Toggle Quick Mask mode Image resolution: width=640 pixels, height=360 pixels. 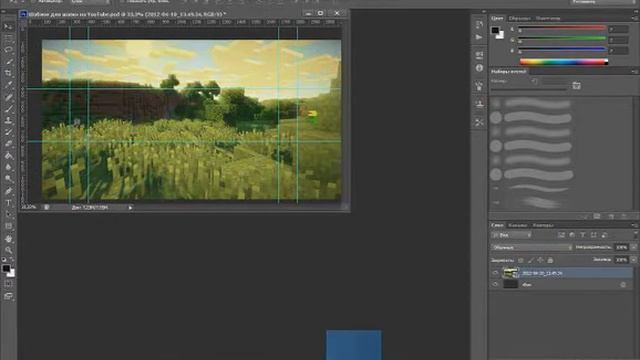click(x=8, y=284)
